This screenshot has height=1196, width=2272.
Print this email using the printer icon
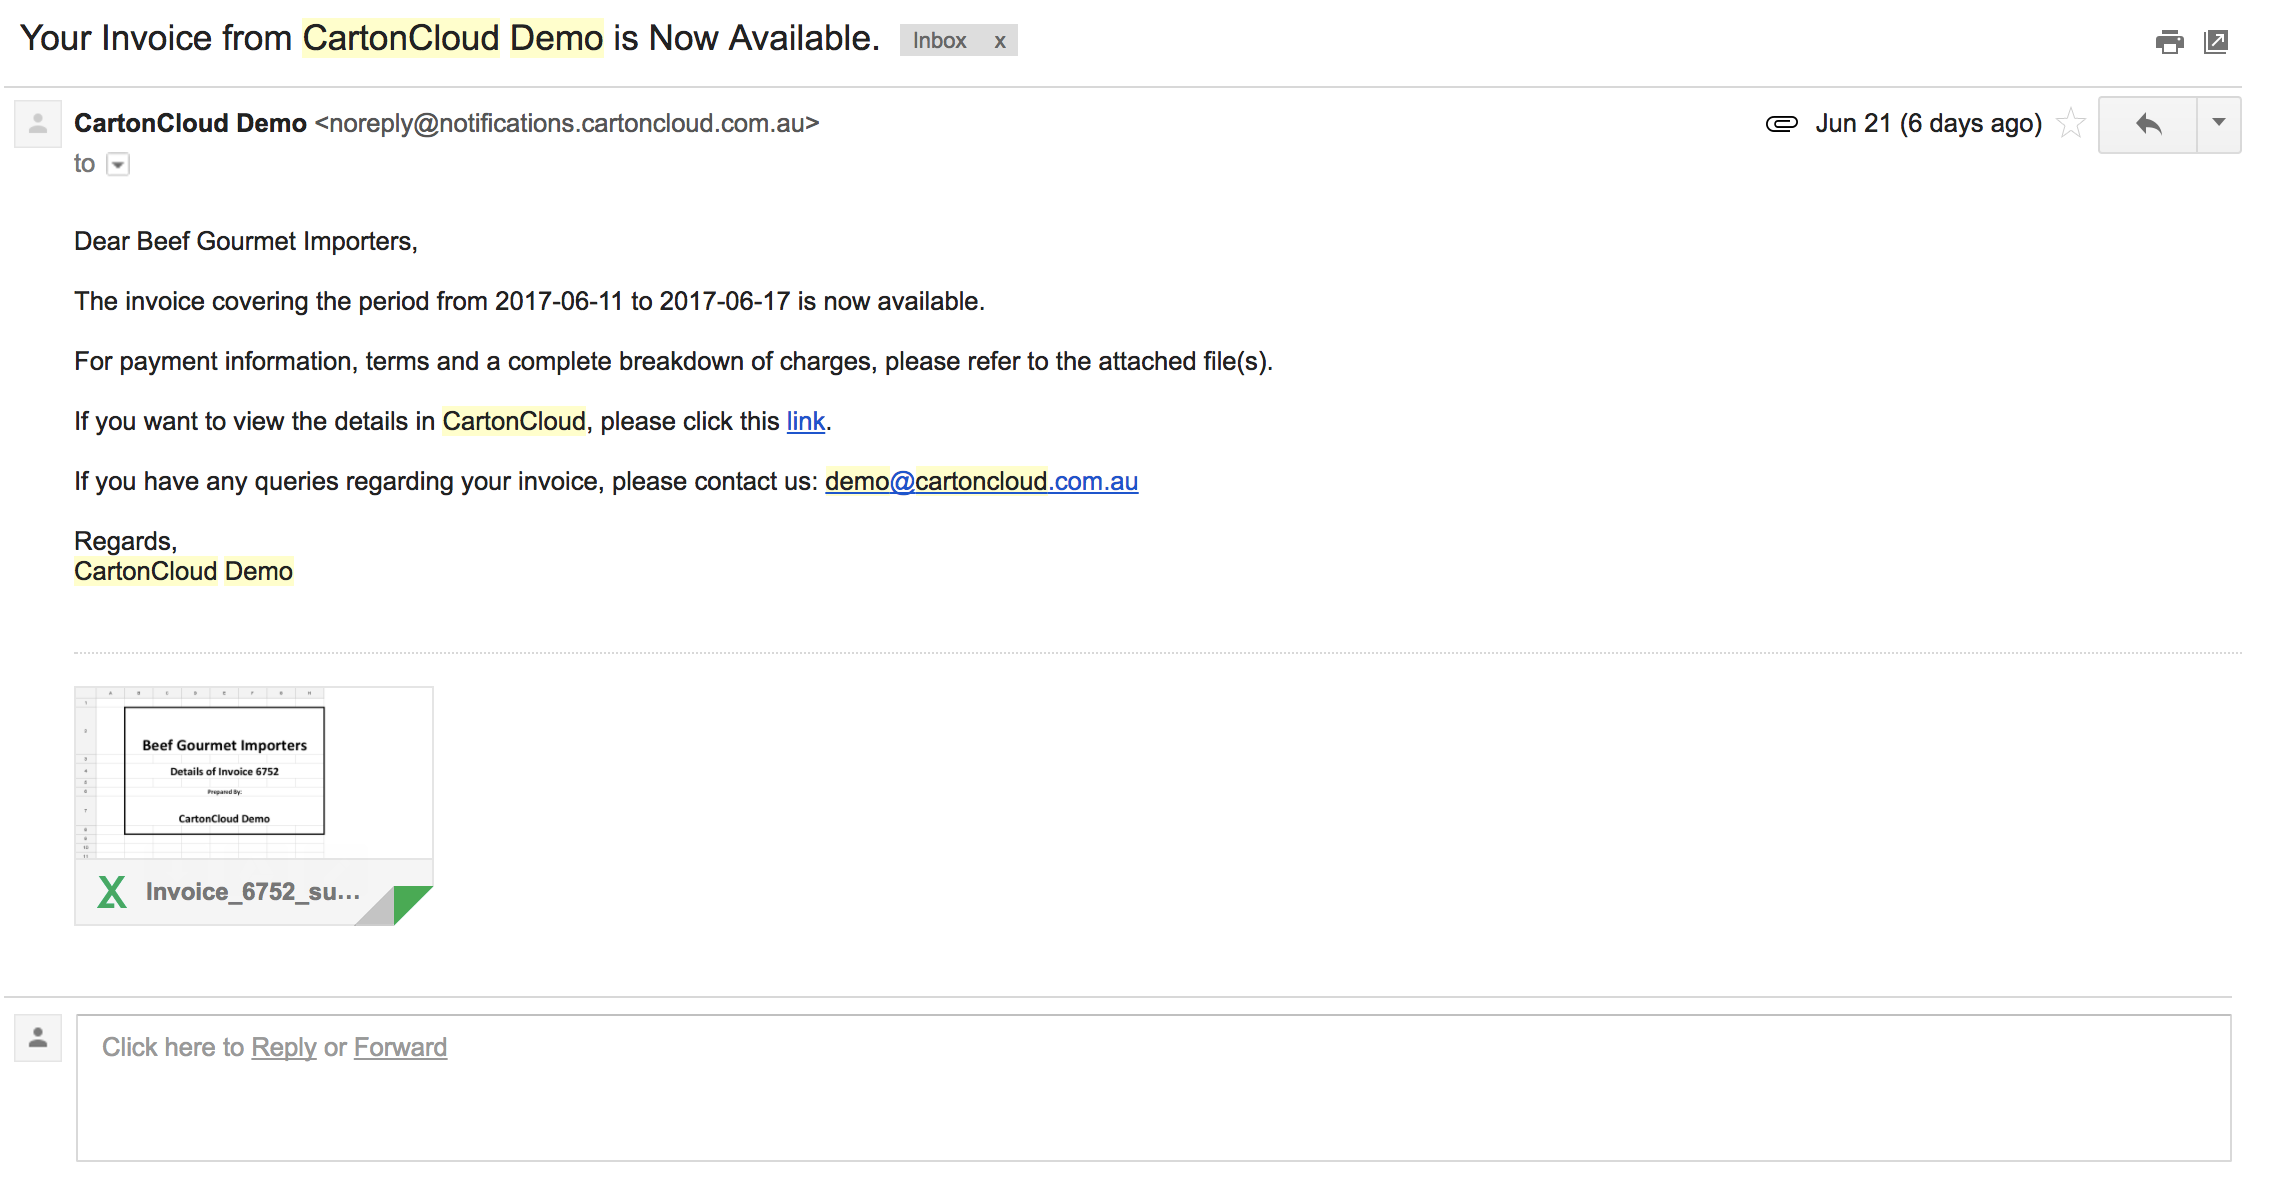(2169, 42)
